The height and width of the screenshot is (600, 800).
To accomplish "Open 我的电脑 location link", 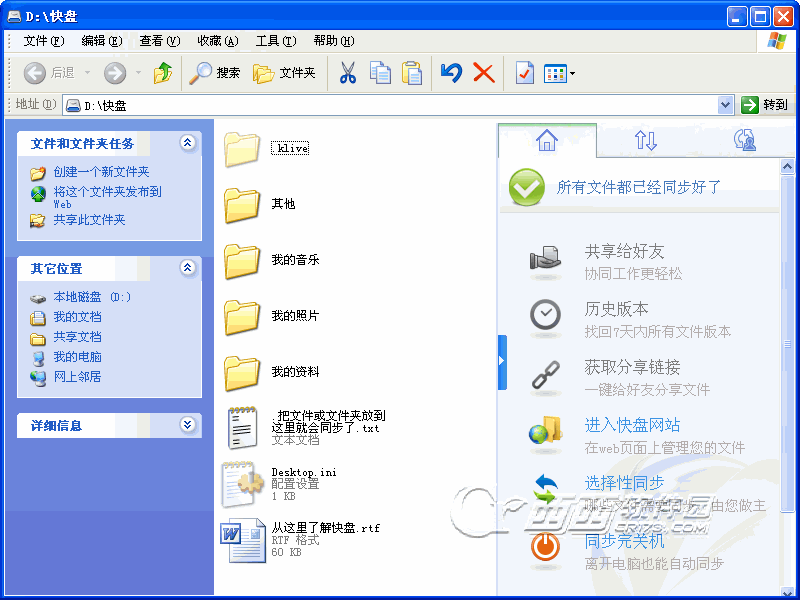I will [x=78, y=357].
